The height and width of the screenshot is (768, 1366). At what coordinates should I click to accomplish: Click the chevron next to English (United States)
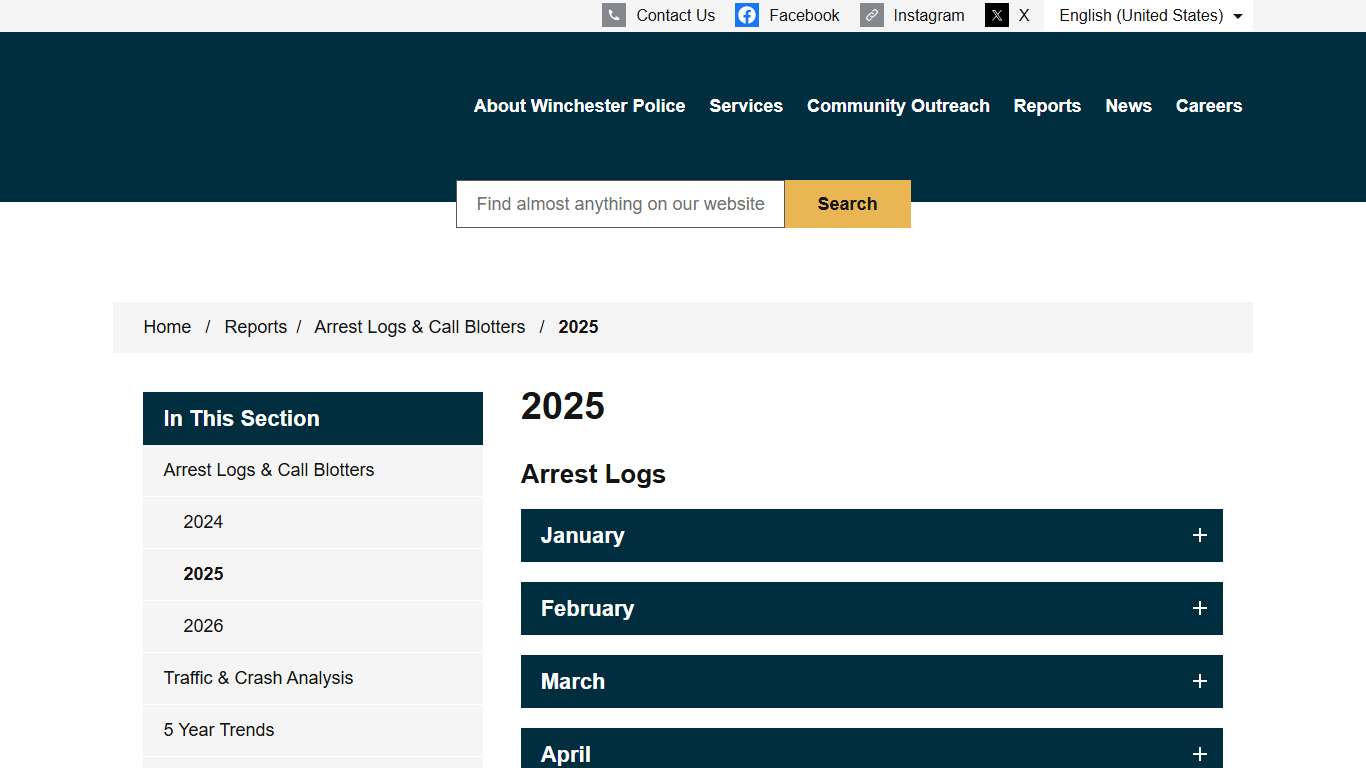point(1237,15)
